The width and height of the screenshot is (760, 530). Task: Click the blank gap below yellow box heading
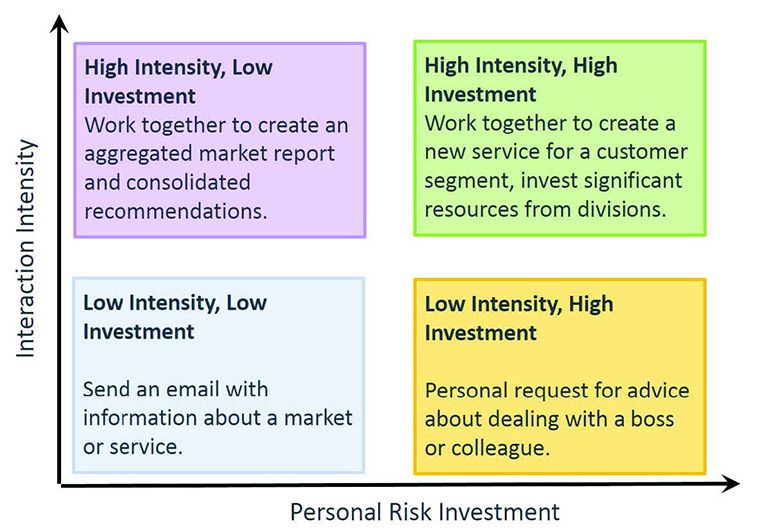559,360
